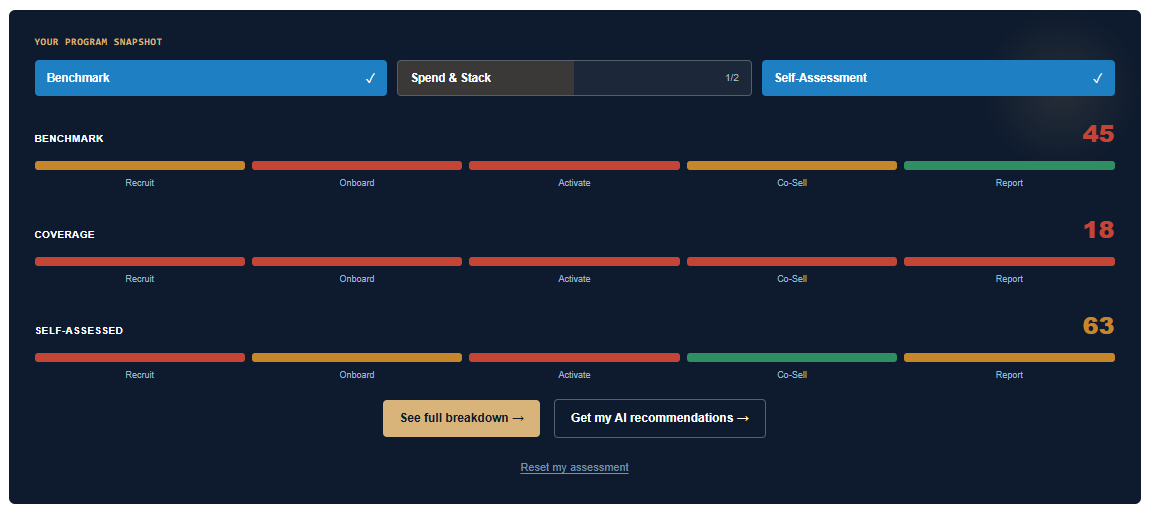Click See full breakdown button
Viewport: 1157px width, 510px height.
pyautogui.click(x=461, y=418)
